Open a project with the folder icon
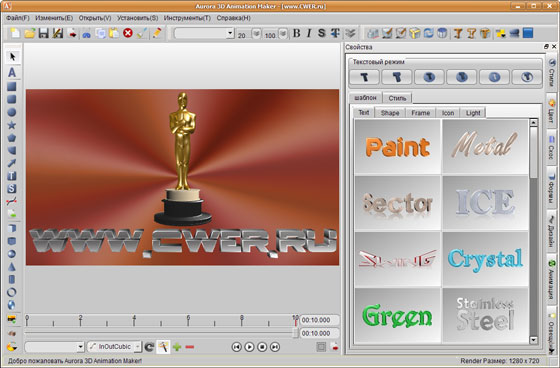The width and height of the screenshot is (560, 368). coord(30,33)
